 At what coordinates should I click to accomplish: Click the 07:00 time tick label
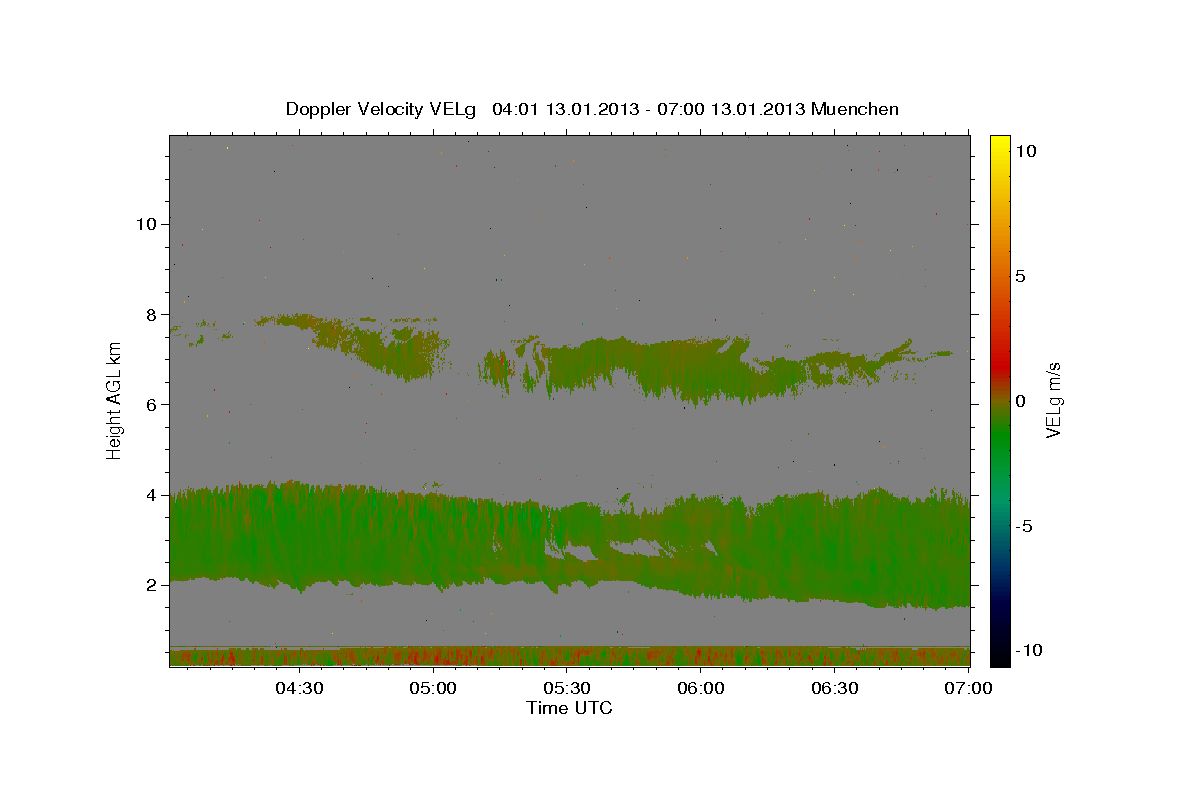969,688
